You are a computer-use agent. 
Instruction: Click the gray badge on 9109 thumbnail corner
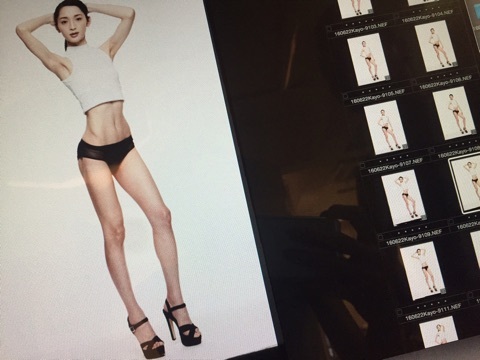tap(424, 217)
